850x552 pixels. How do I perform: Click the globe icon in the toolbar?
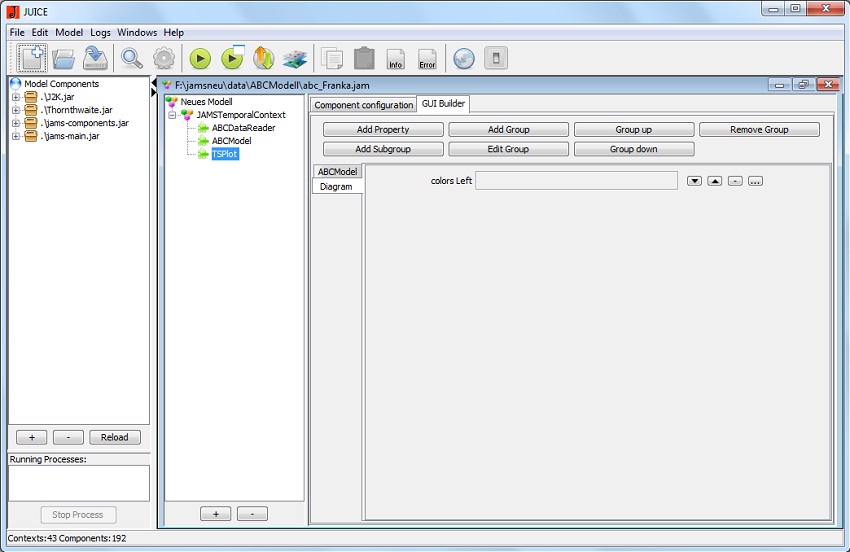pos(463,58)
